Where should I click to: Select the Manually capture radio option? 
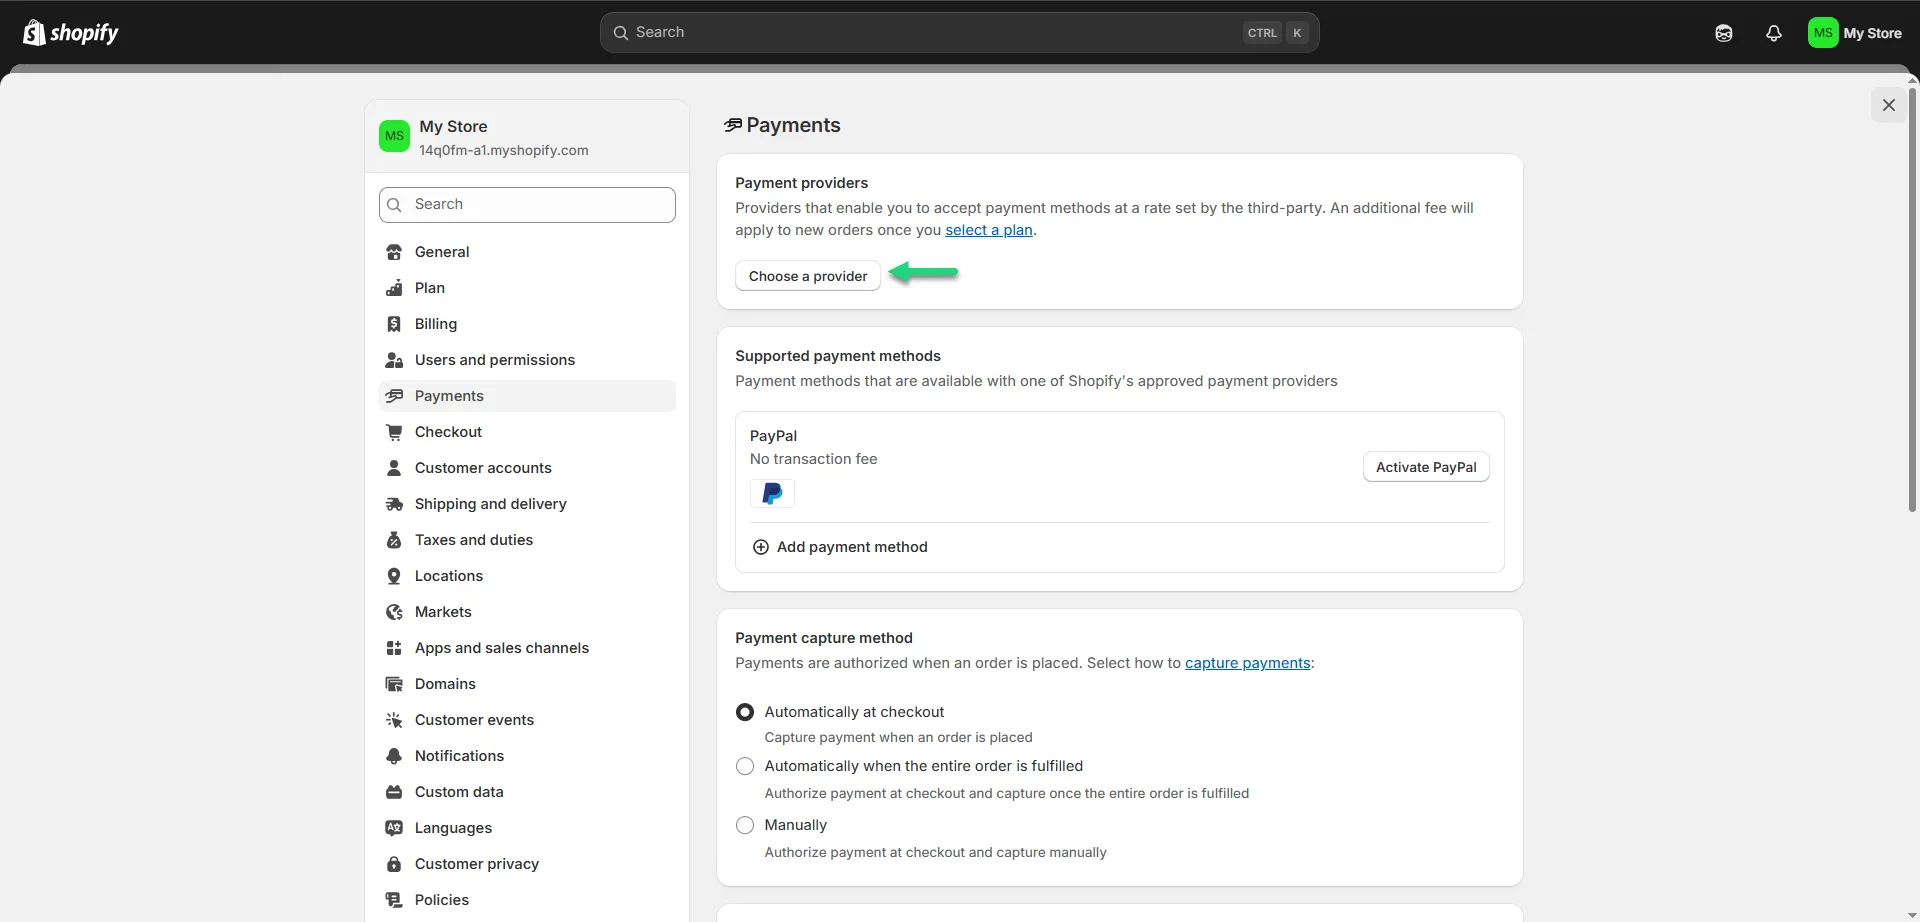[745, 825]
